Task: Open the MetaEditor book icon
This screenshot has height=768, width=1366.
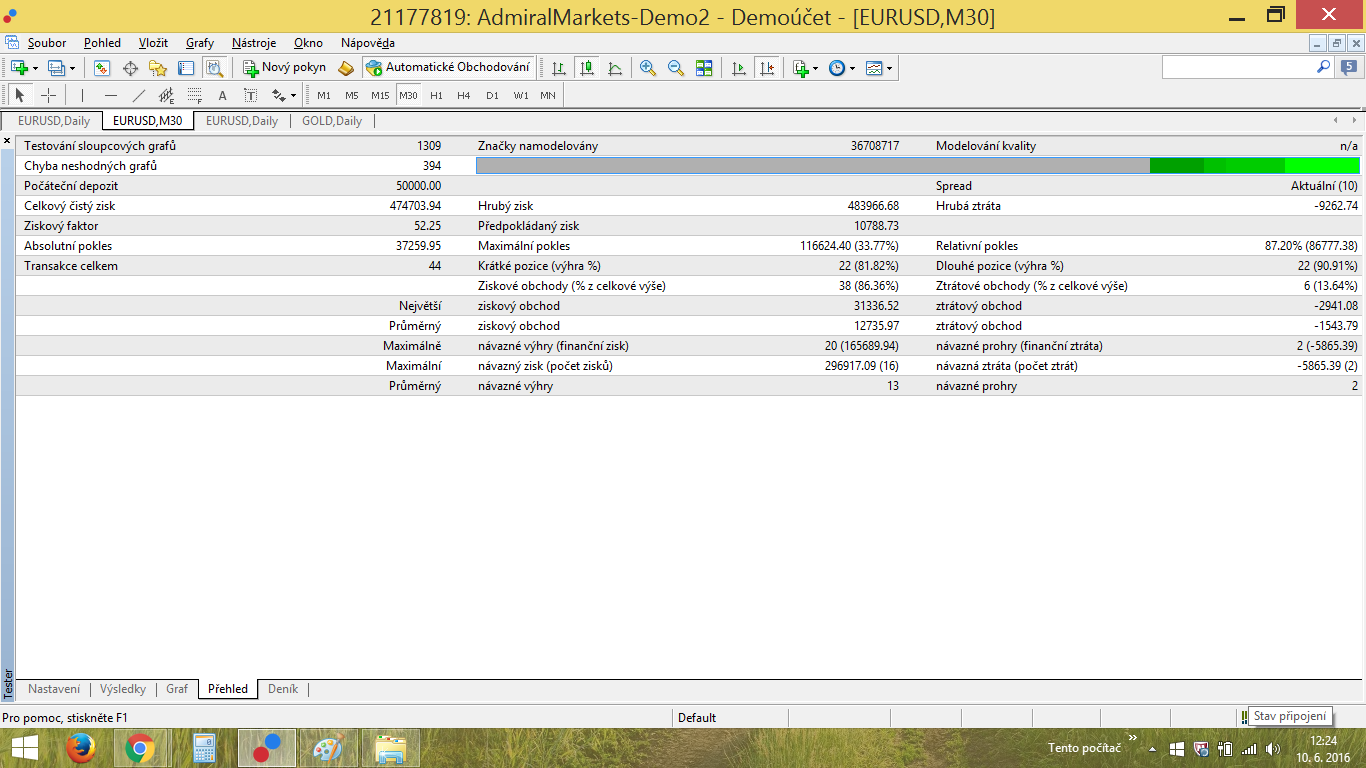Action: point(346,68)
